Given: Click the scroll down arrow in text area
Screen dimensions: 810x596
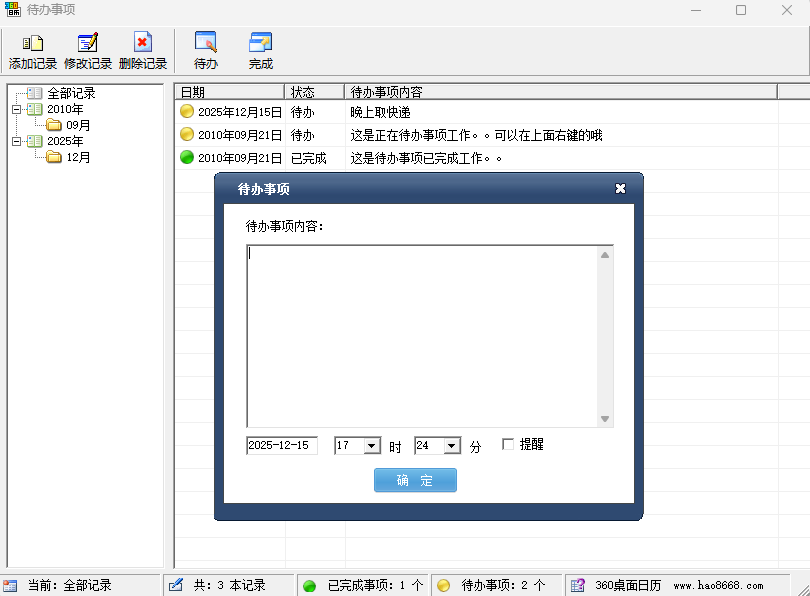Looking at the screenshot, I should click(604, 419).
